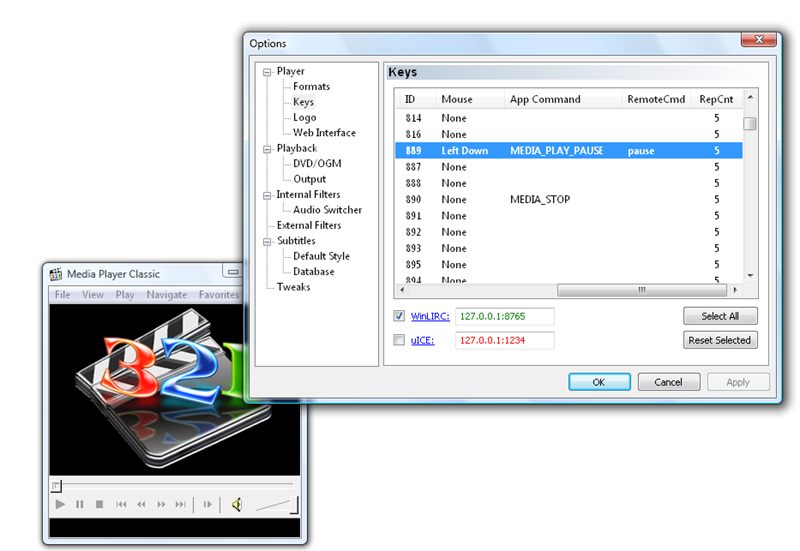Skip to the next track icon
The height and width of the screenshot is (551, 800).
(181, 504)
